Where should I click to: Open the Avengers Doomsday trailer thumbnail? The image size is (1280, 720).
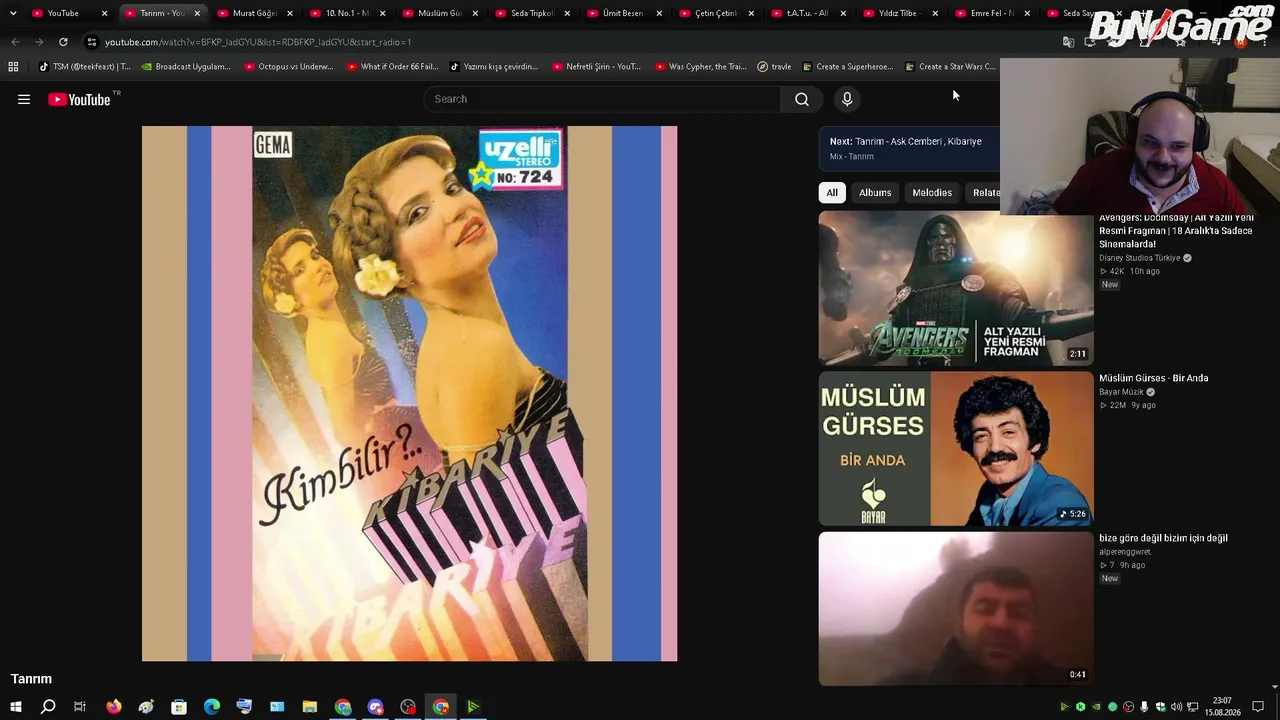(956, 288)
